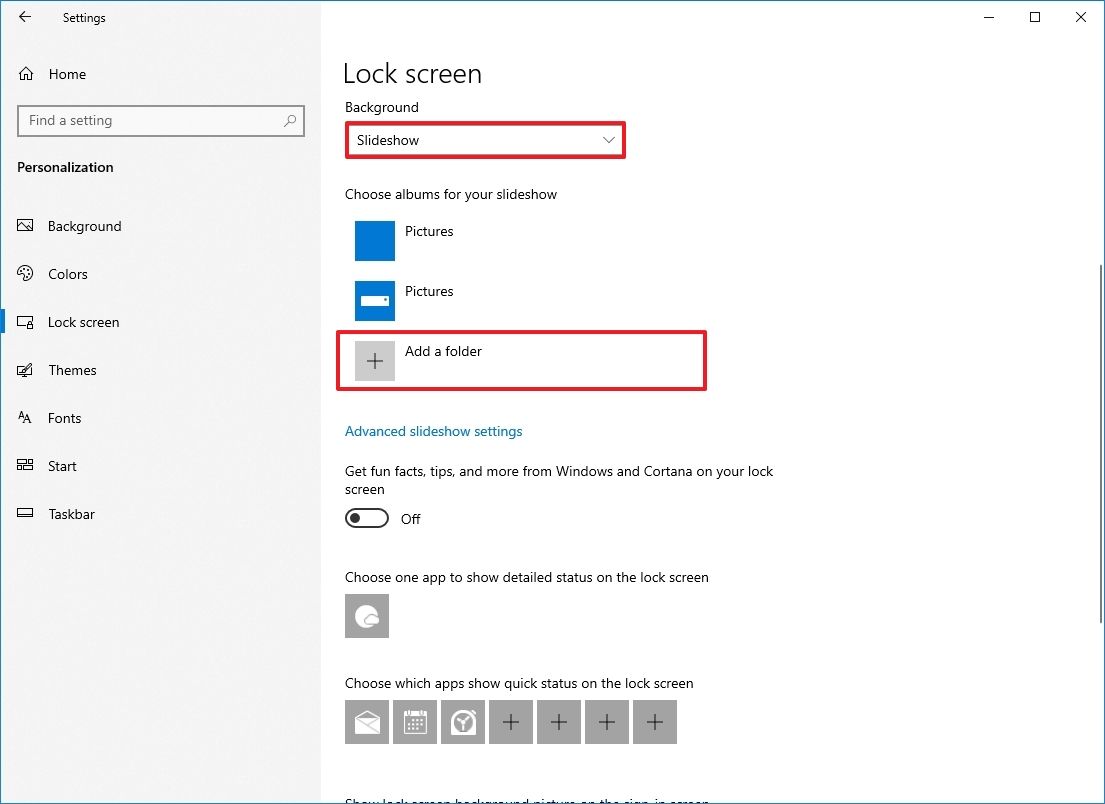Image resolution: width=1105 pixels, height=804 pixels.
Task: Click the back arrow in Settings
Action: click(24, 17)
